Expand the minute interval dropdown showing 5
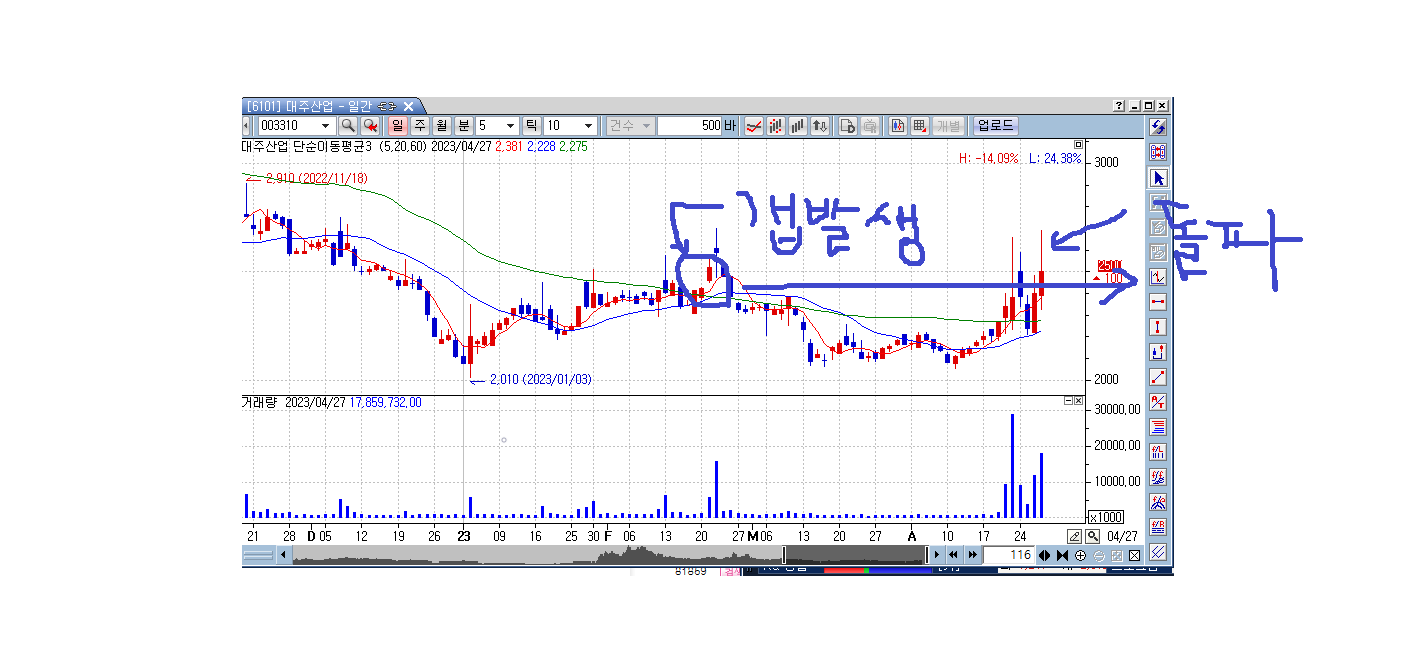This screenshot has height=672, width=1416. 510,126
